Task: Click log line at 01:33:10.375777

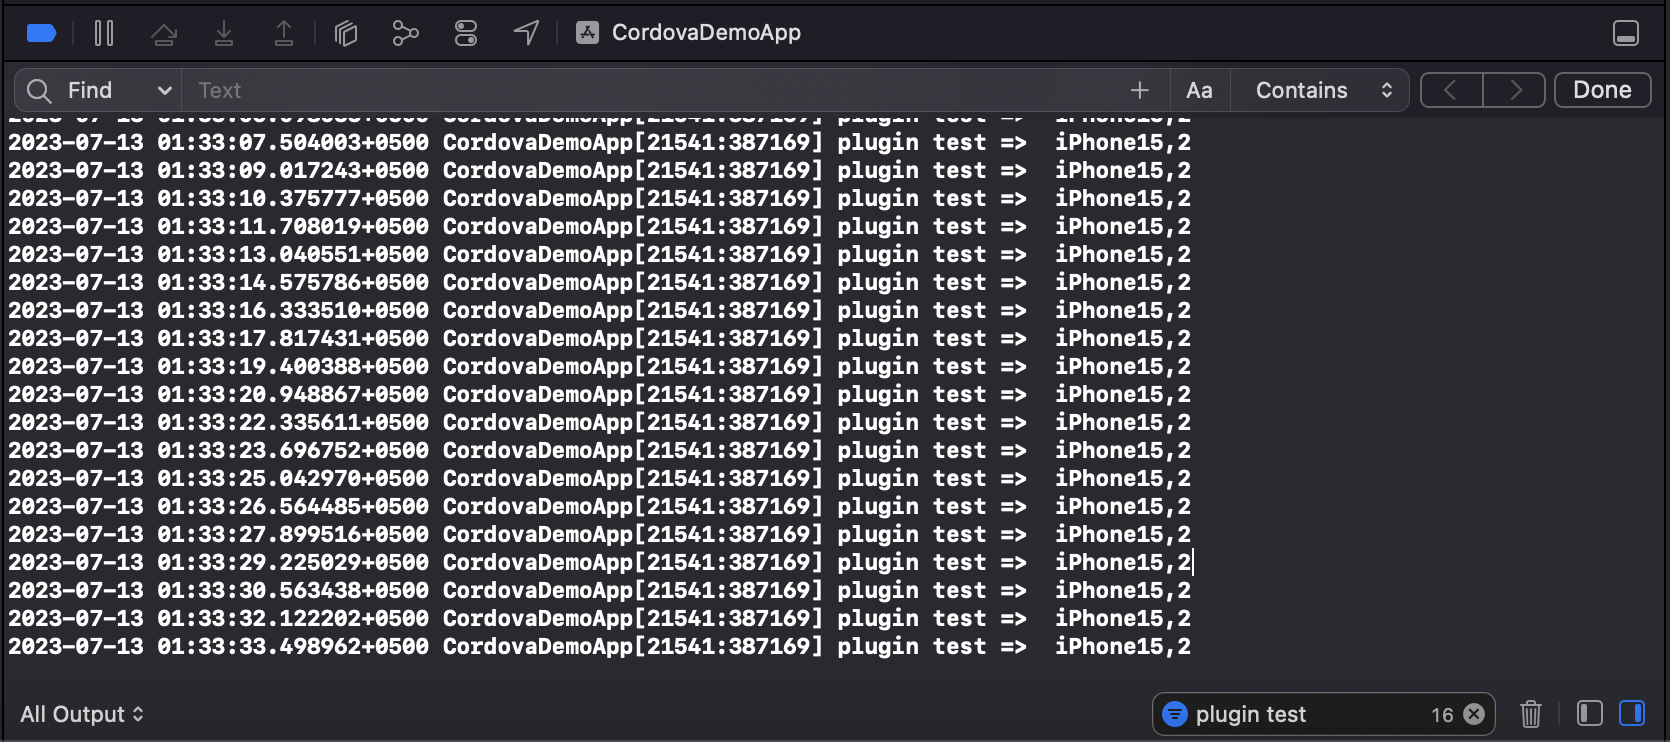Action: click(x=599, y=199)
